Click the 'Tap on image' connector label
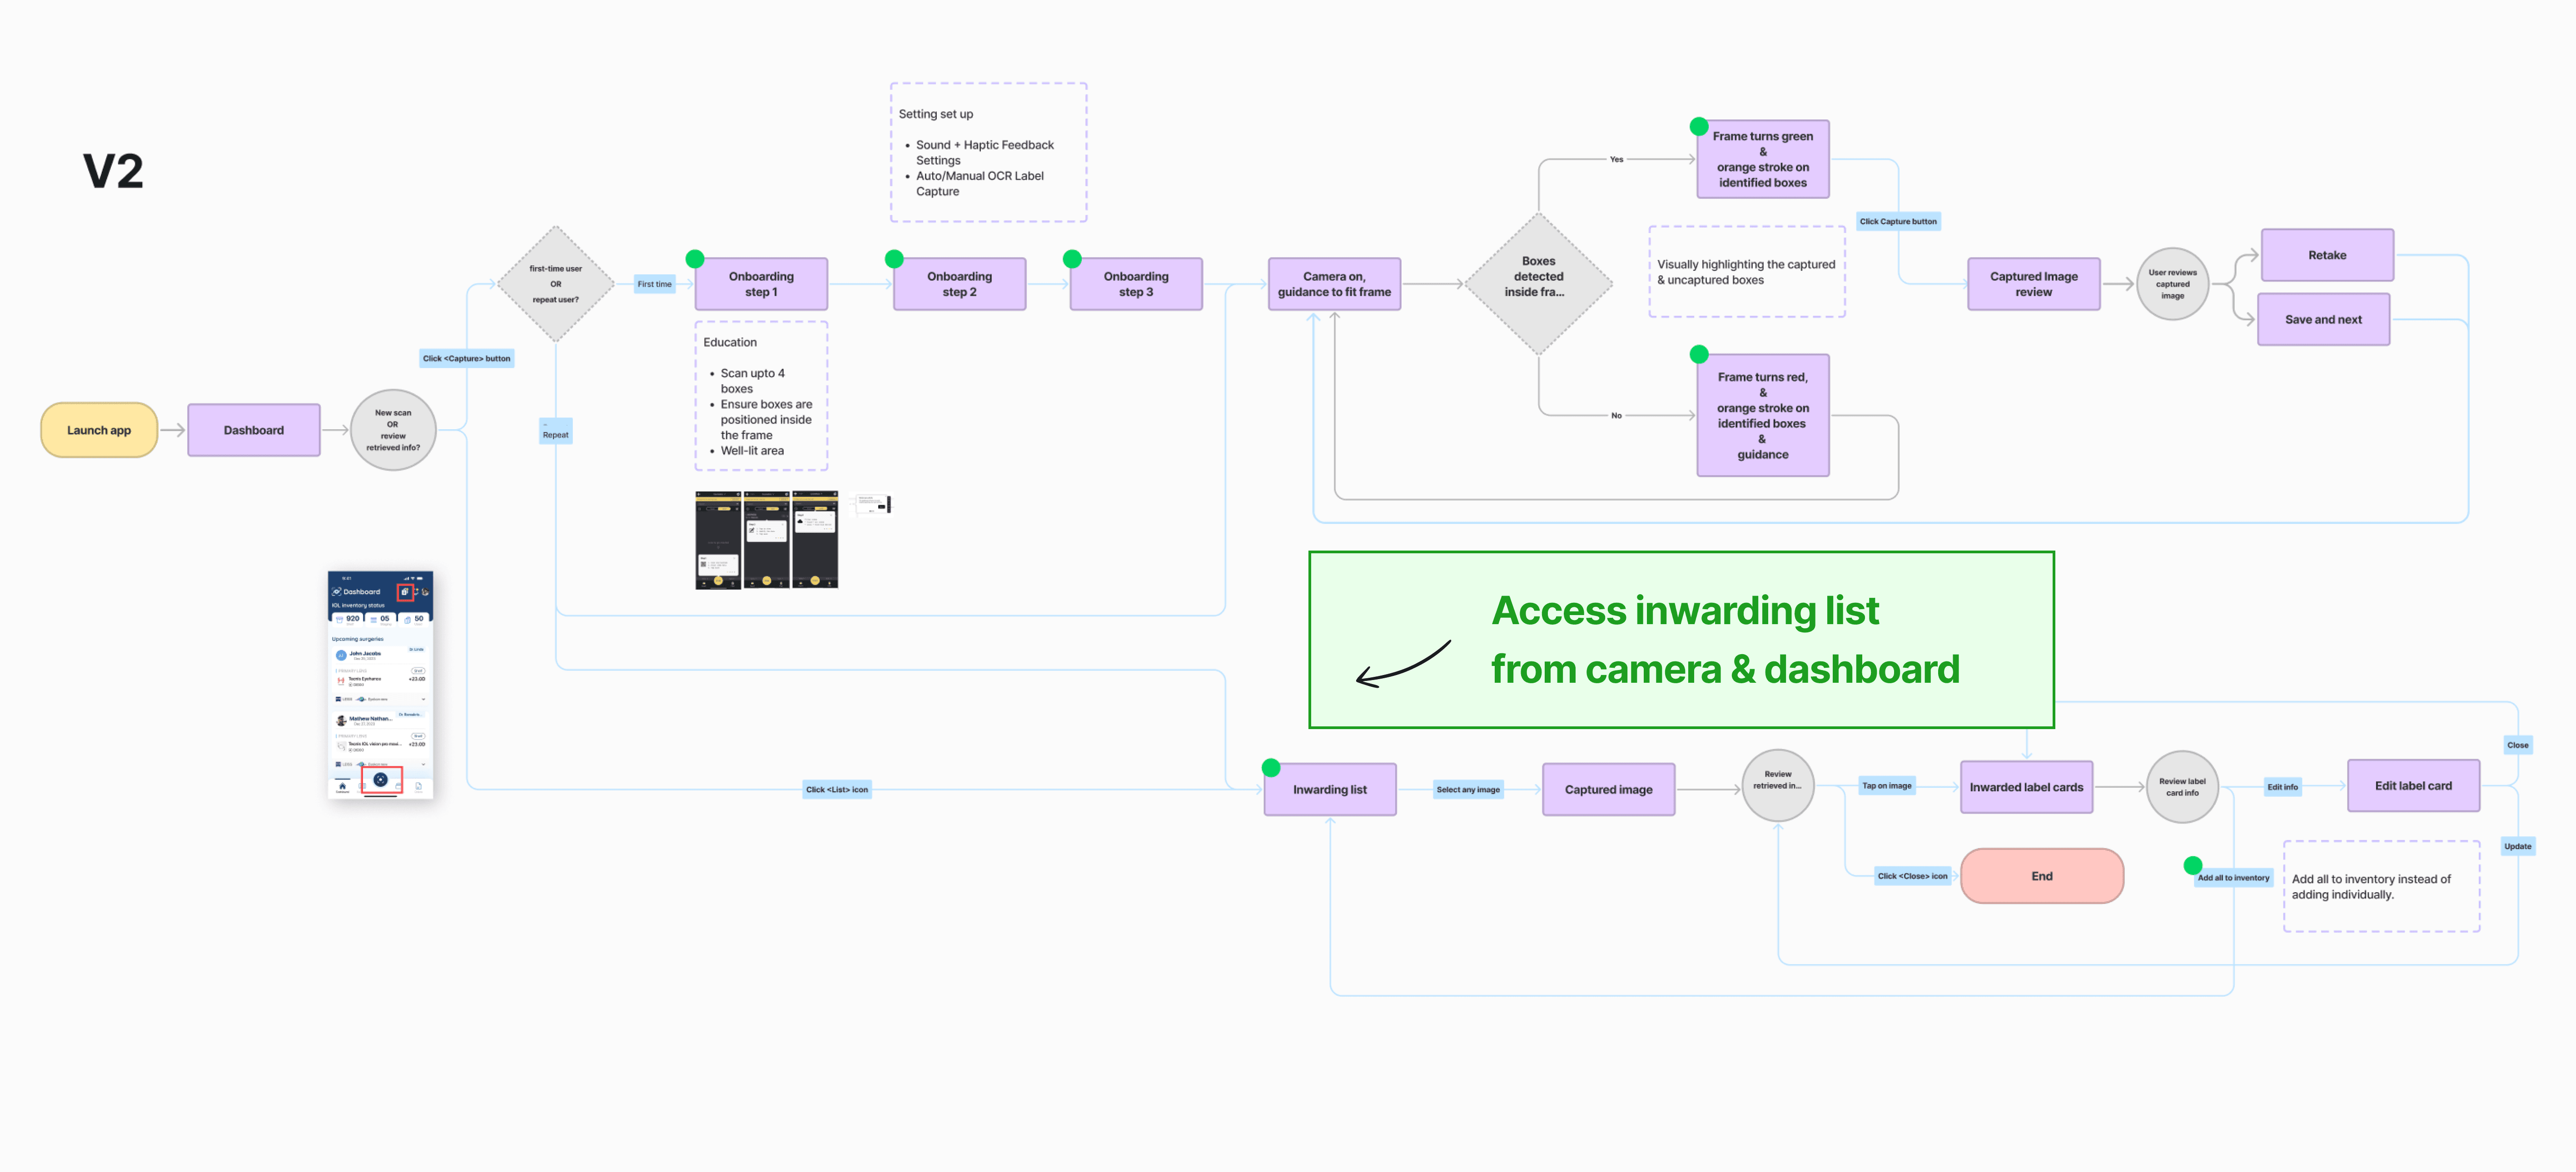2576x1172 pixels. 1886,785
